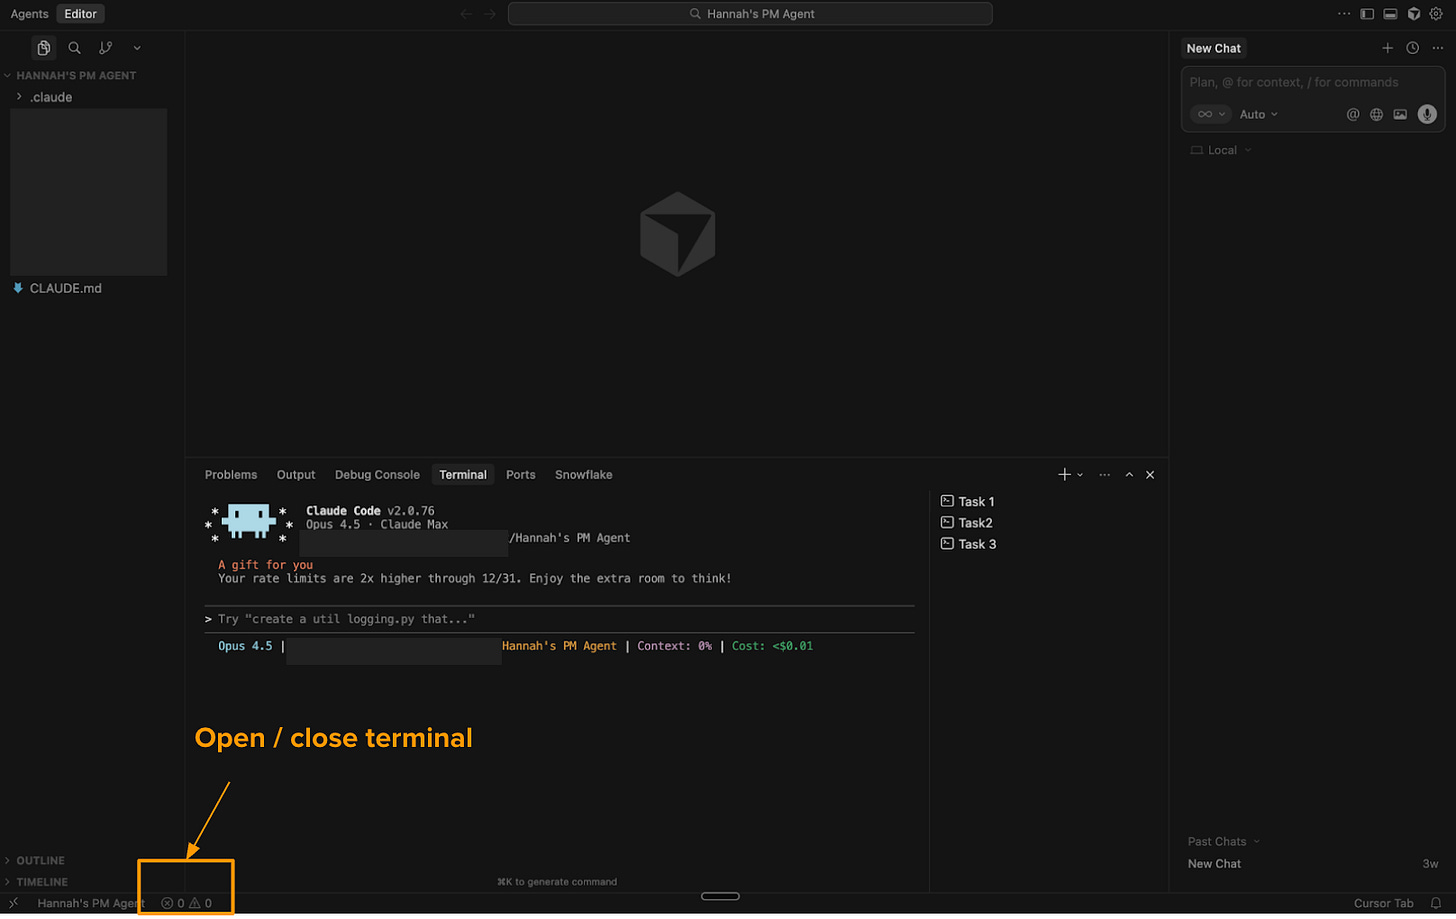The height and width of the screenshot is (919, 1456).
Task: Click the Opus 4.5 status line text
Action: coord(245,646)
